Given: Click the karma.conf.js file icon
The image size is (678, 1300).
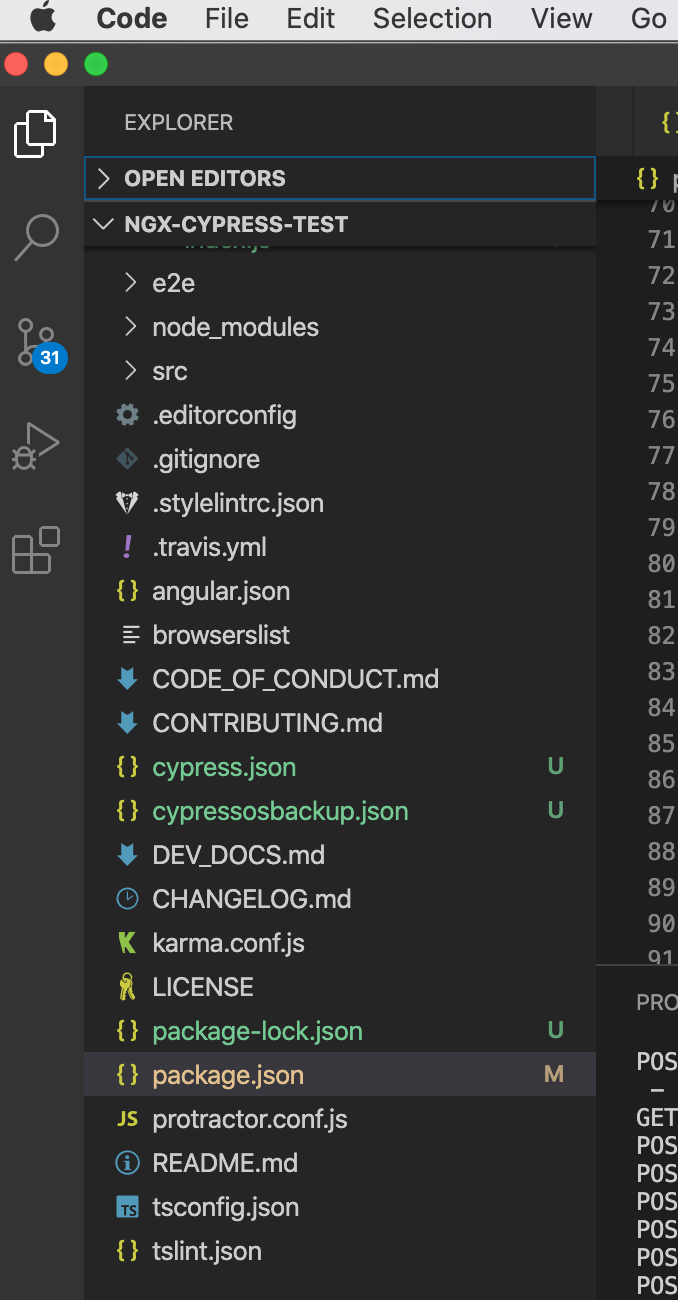Looking at the screenshot, I should coord(127,943).
